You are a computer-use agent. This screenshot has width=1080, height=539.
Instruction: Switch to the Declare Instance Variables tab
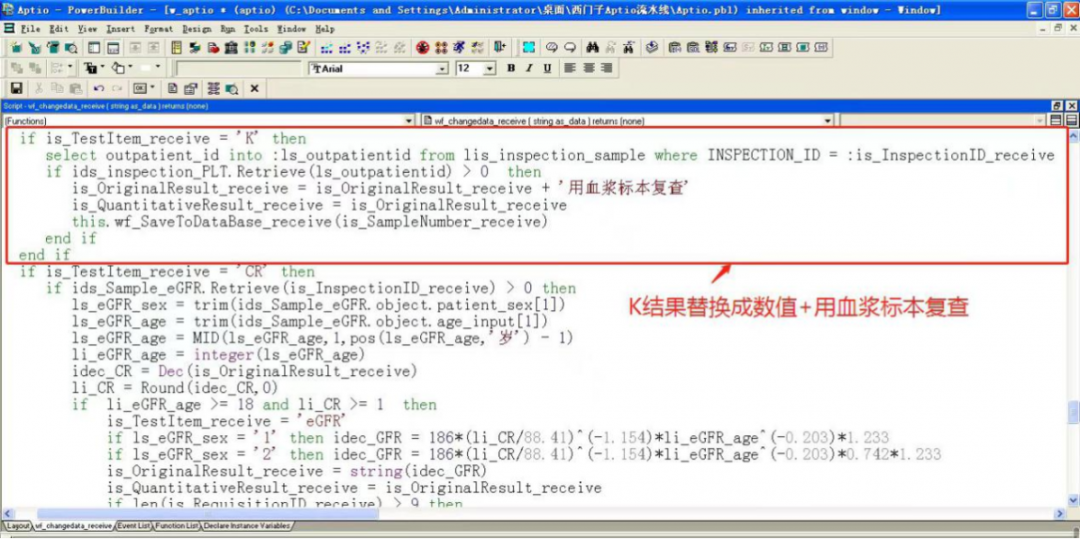pyautogui.click(x=247, y=526)
